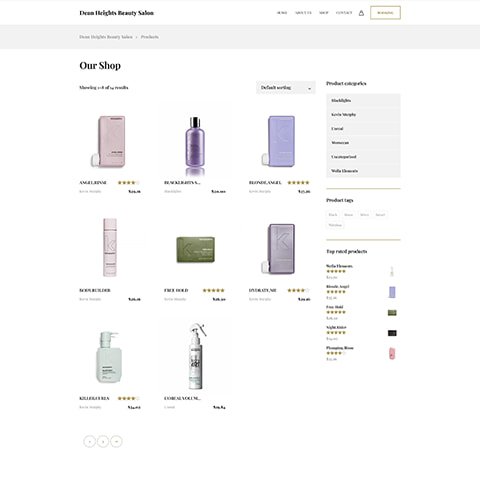
Task: Open the Blonde.Angel top rated thumbnail
Action: [x=392, y=292]
